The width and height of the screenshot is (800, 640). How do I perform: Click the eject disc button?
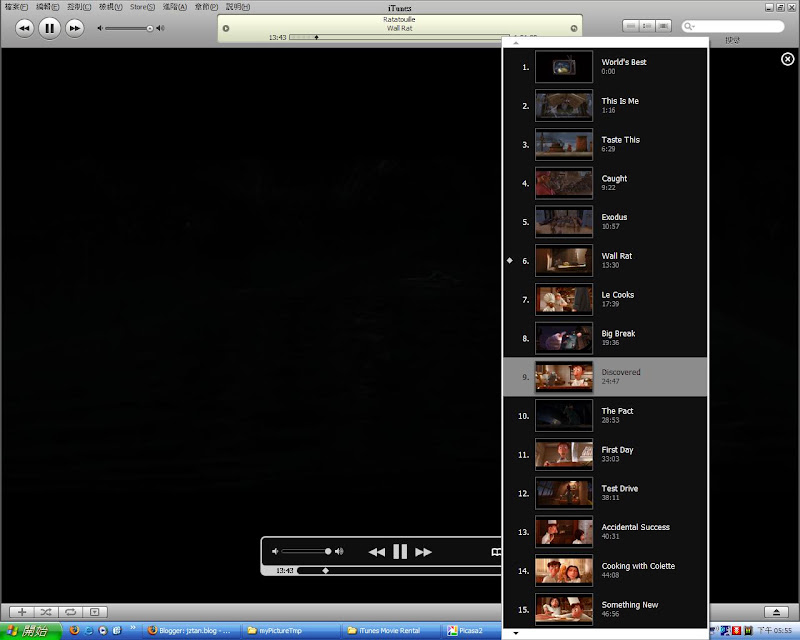click(777, 612)
